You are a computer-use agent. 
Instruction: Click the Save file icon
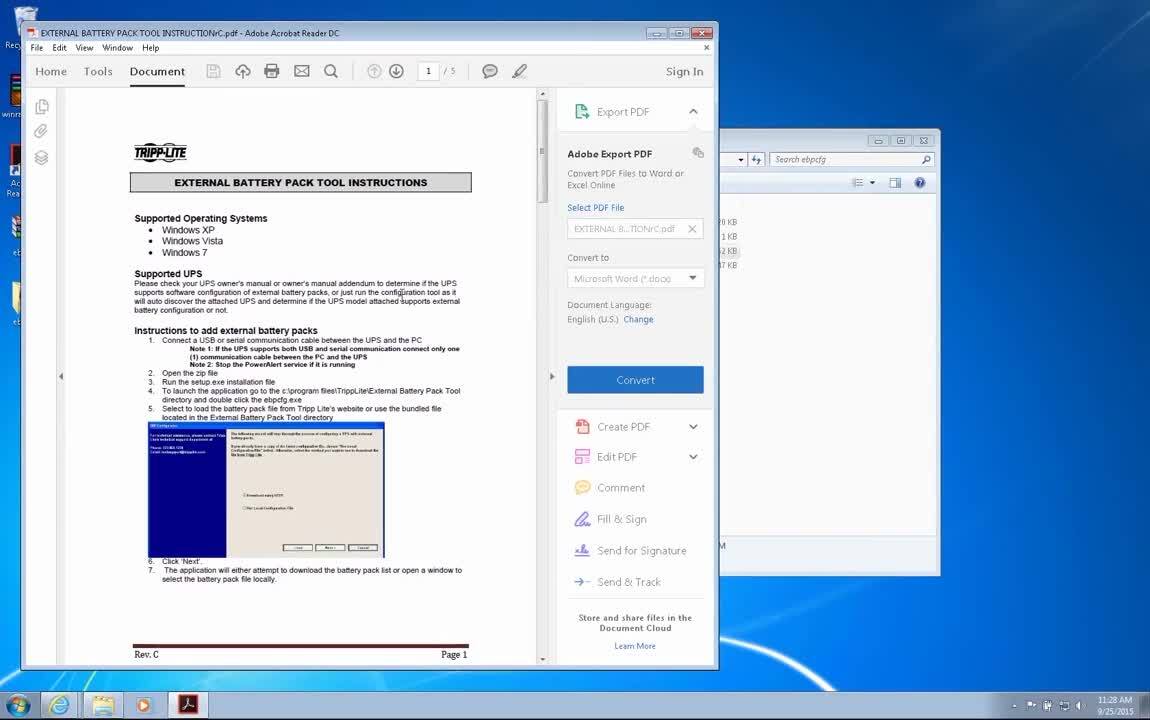click(213, 71)
